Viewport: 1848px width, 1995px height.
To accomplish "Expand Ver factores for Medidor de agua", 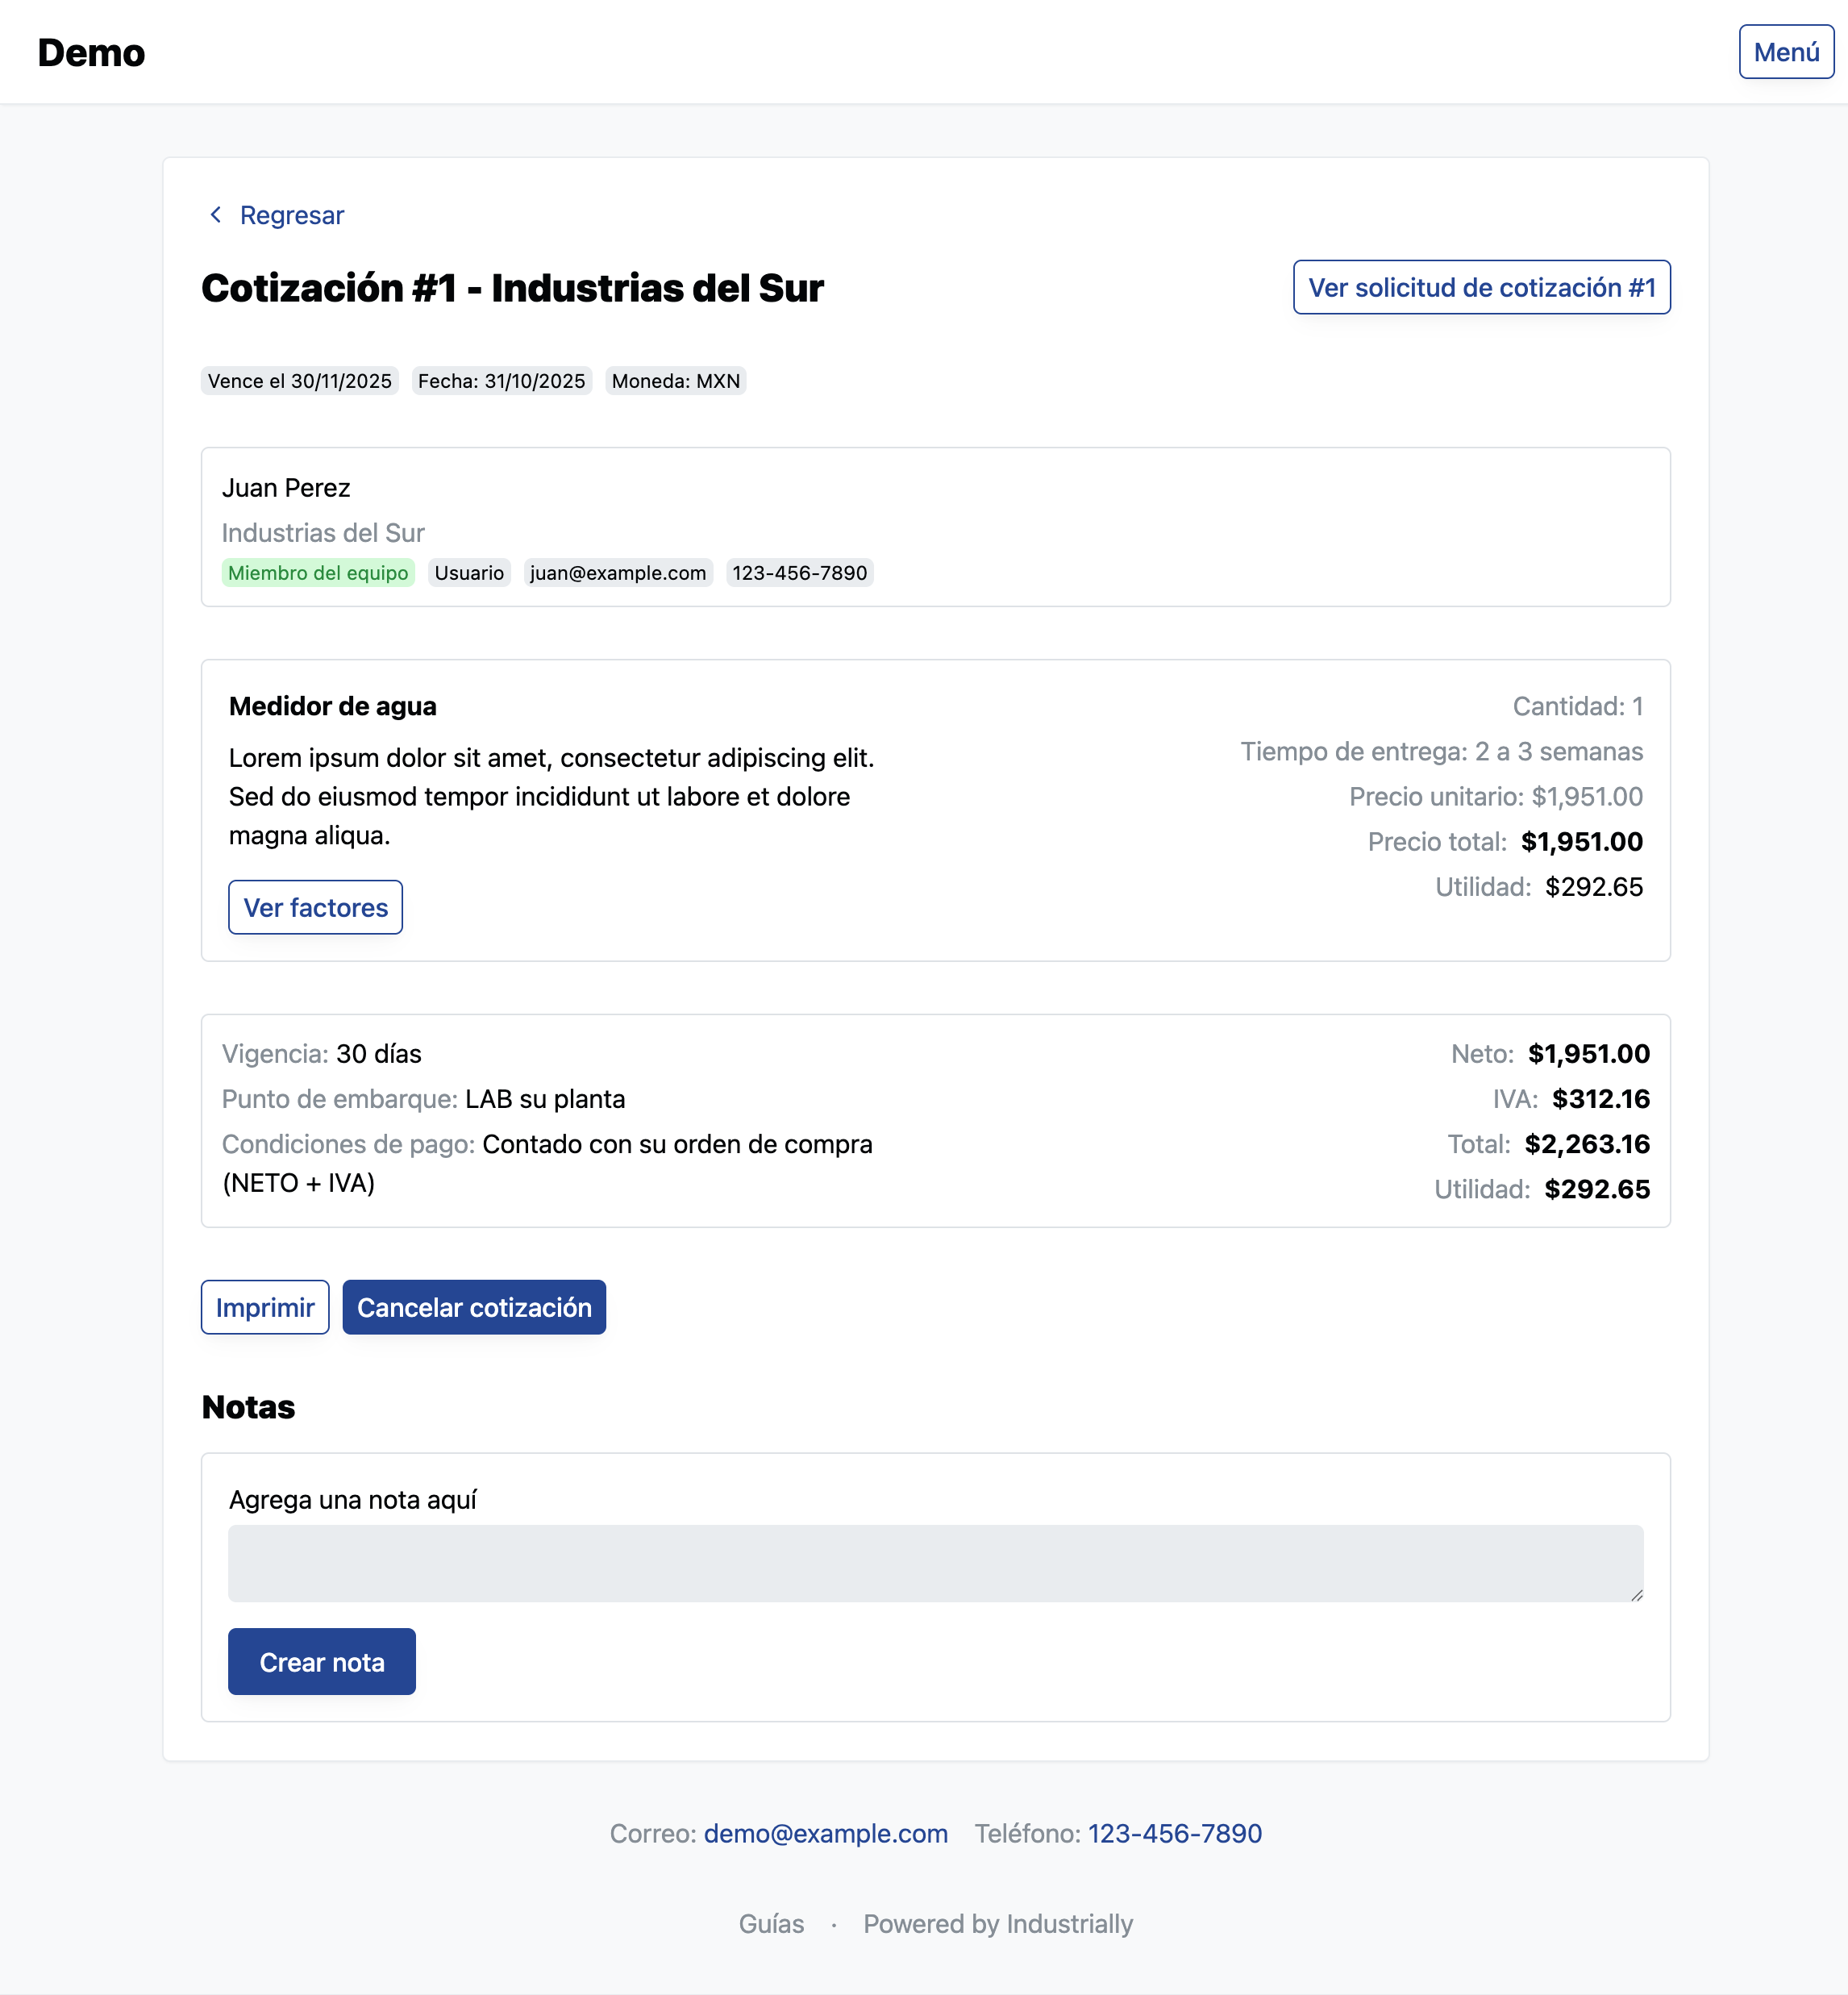I will click(315, 907).
